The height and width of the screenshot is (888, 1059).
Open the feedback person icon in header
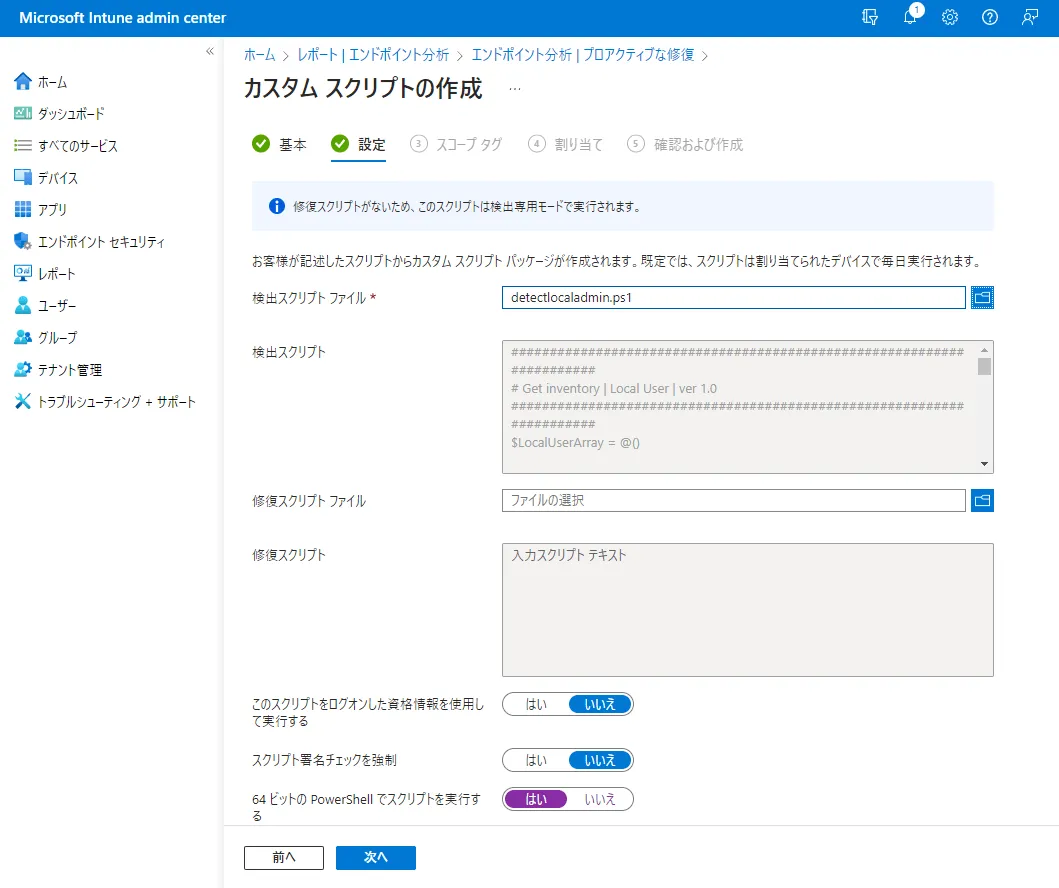pyautogui.click(x=1030, y=18)
